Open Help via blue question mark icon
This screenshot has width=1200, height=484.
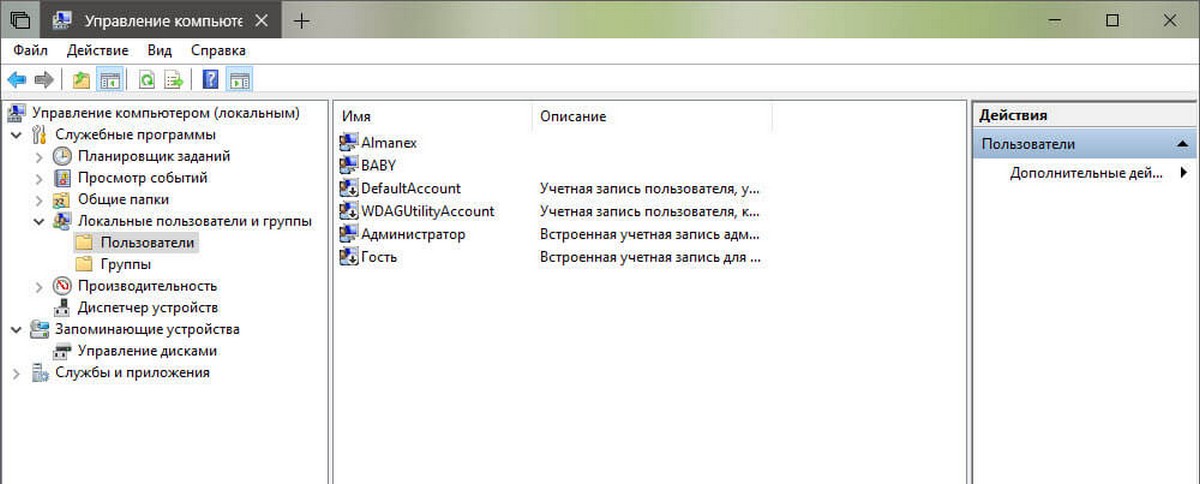[211, 80]
